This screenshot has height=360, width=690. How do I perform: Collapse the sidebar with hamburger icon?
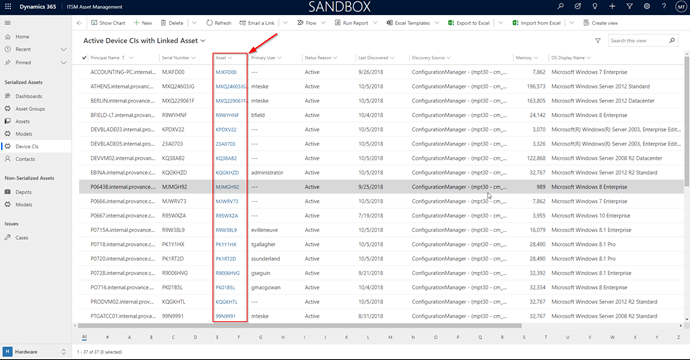(7, 23)
